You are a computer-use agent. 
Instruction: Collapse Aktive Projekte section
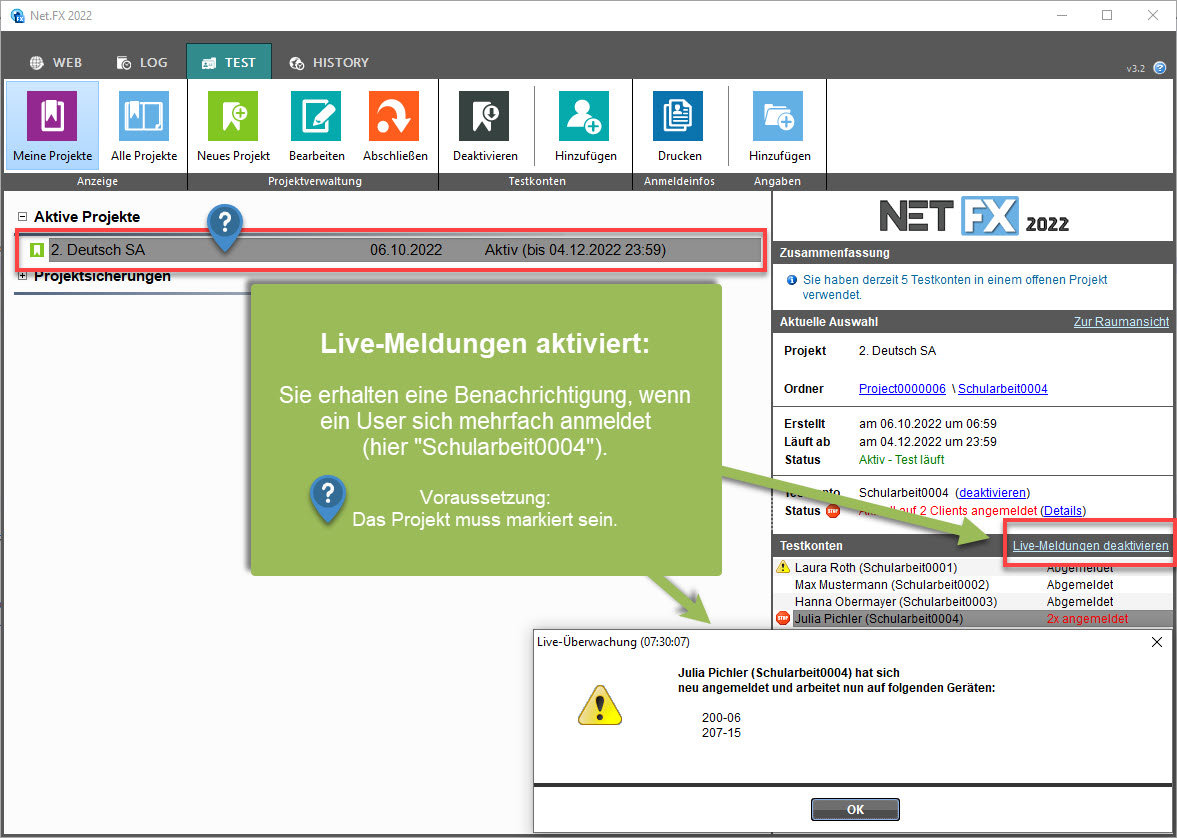pos(23,217)
